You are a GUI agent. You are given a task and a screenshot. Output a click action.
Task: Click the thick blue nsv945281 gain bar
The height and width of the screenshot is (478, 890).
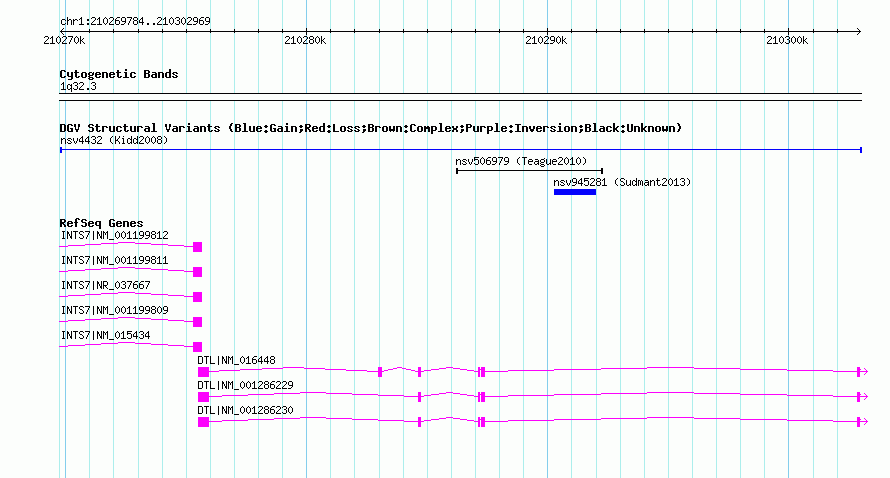point(575,192)
